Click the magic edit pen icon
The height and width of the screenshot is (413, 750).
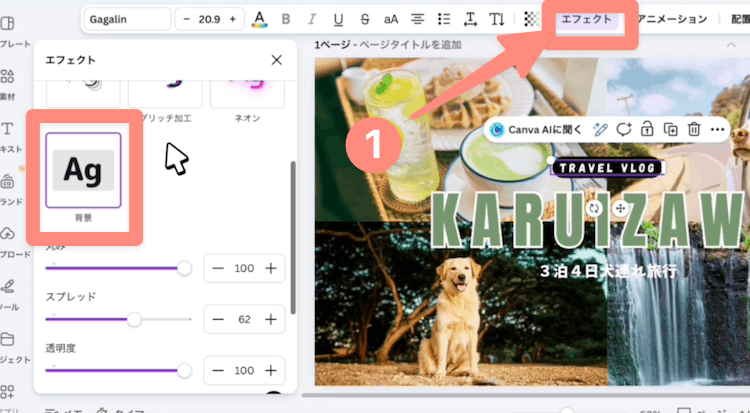point(600,130)
